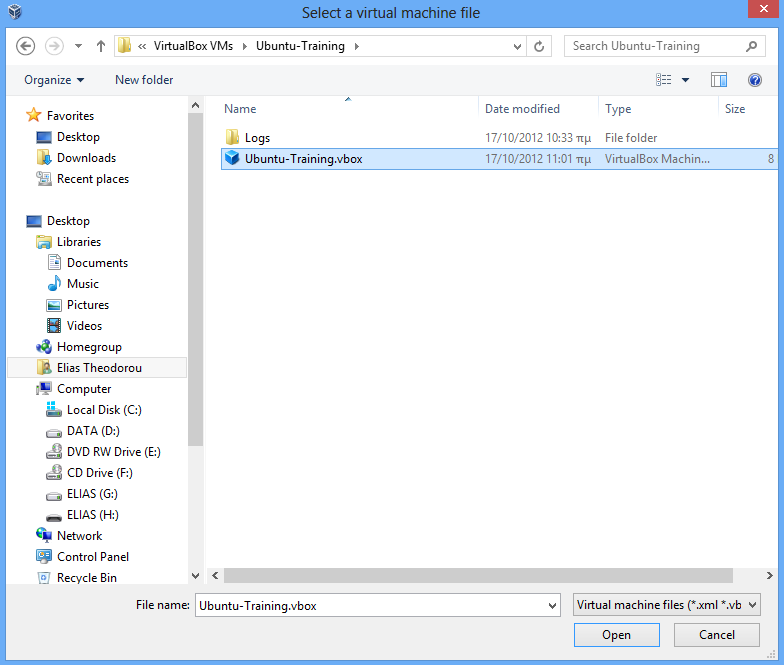Change your view icon button
784x665 pixels.
(x=664, y=80)
